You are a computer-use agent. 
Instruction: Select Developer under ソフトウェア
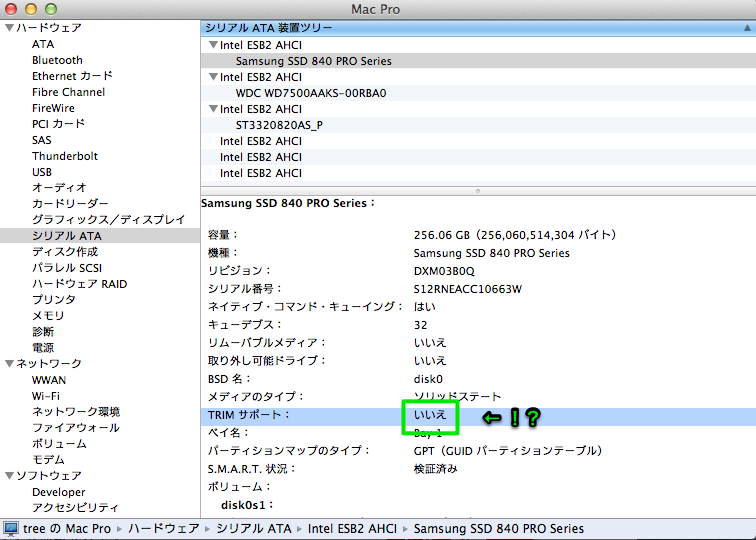point(59,492)
